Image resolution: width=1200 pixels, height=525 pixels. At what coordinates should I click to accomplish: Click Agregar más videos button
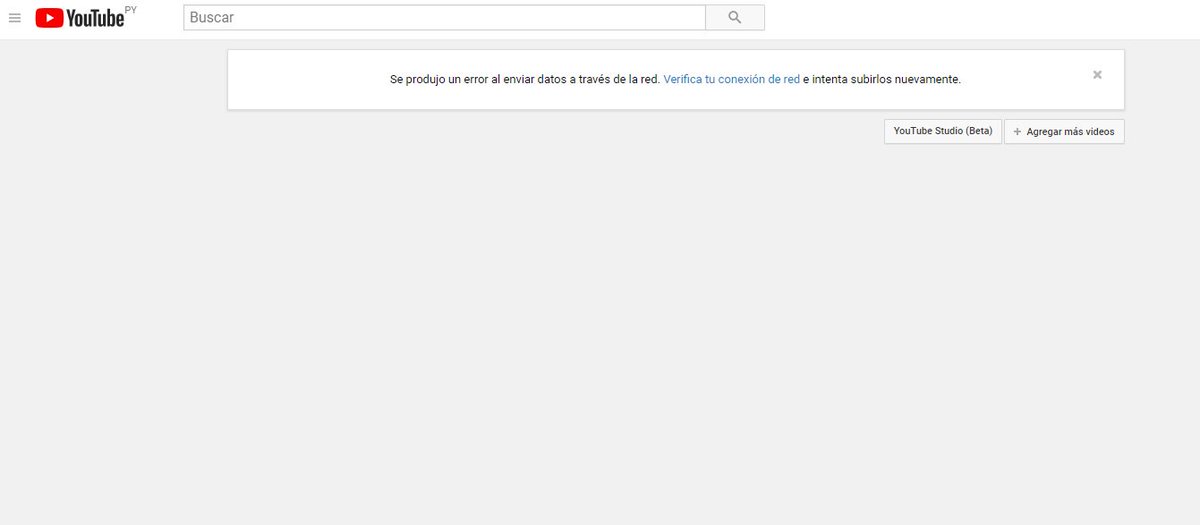point(1064,131)
